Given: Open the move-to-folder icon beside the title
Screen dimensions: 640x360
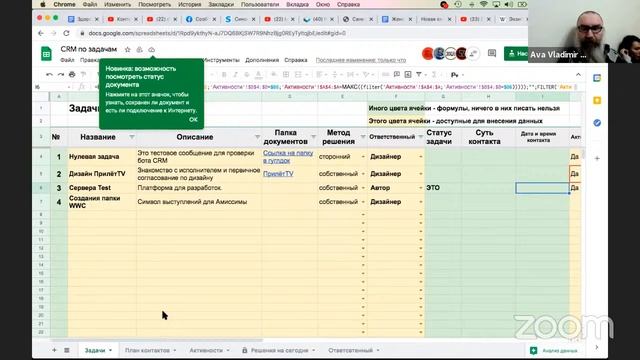Looking at the screenshot, I should pos(140,49).
